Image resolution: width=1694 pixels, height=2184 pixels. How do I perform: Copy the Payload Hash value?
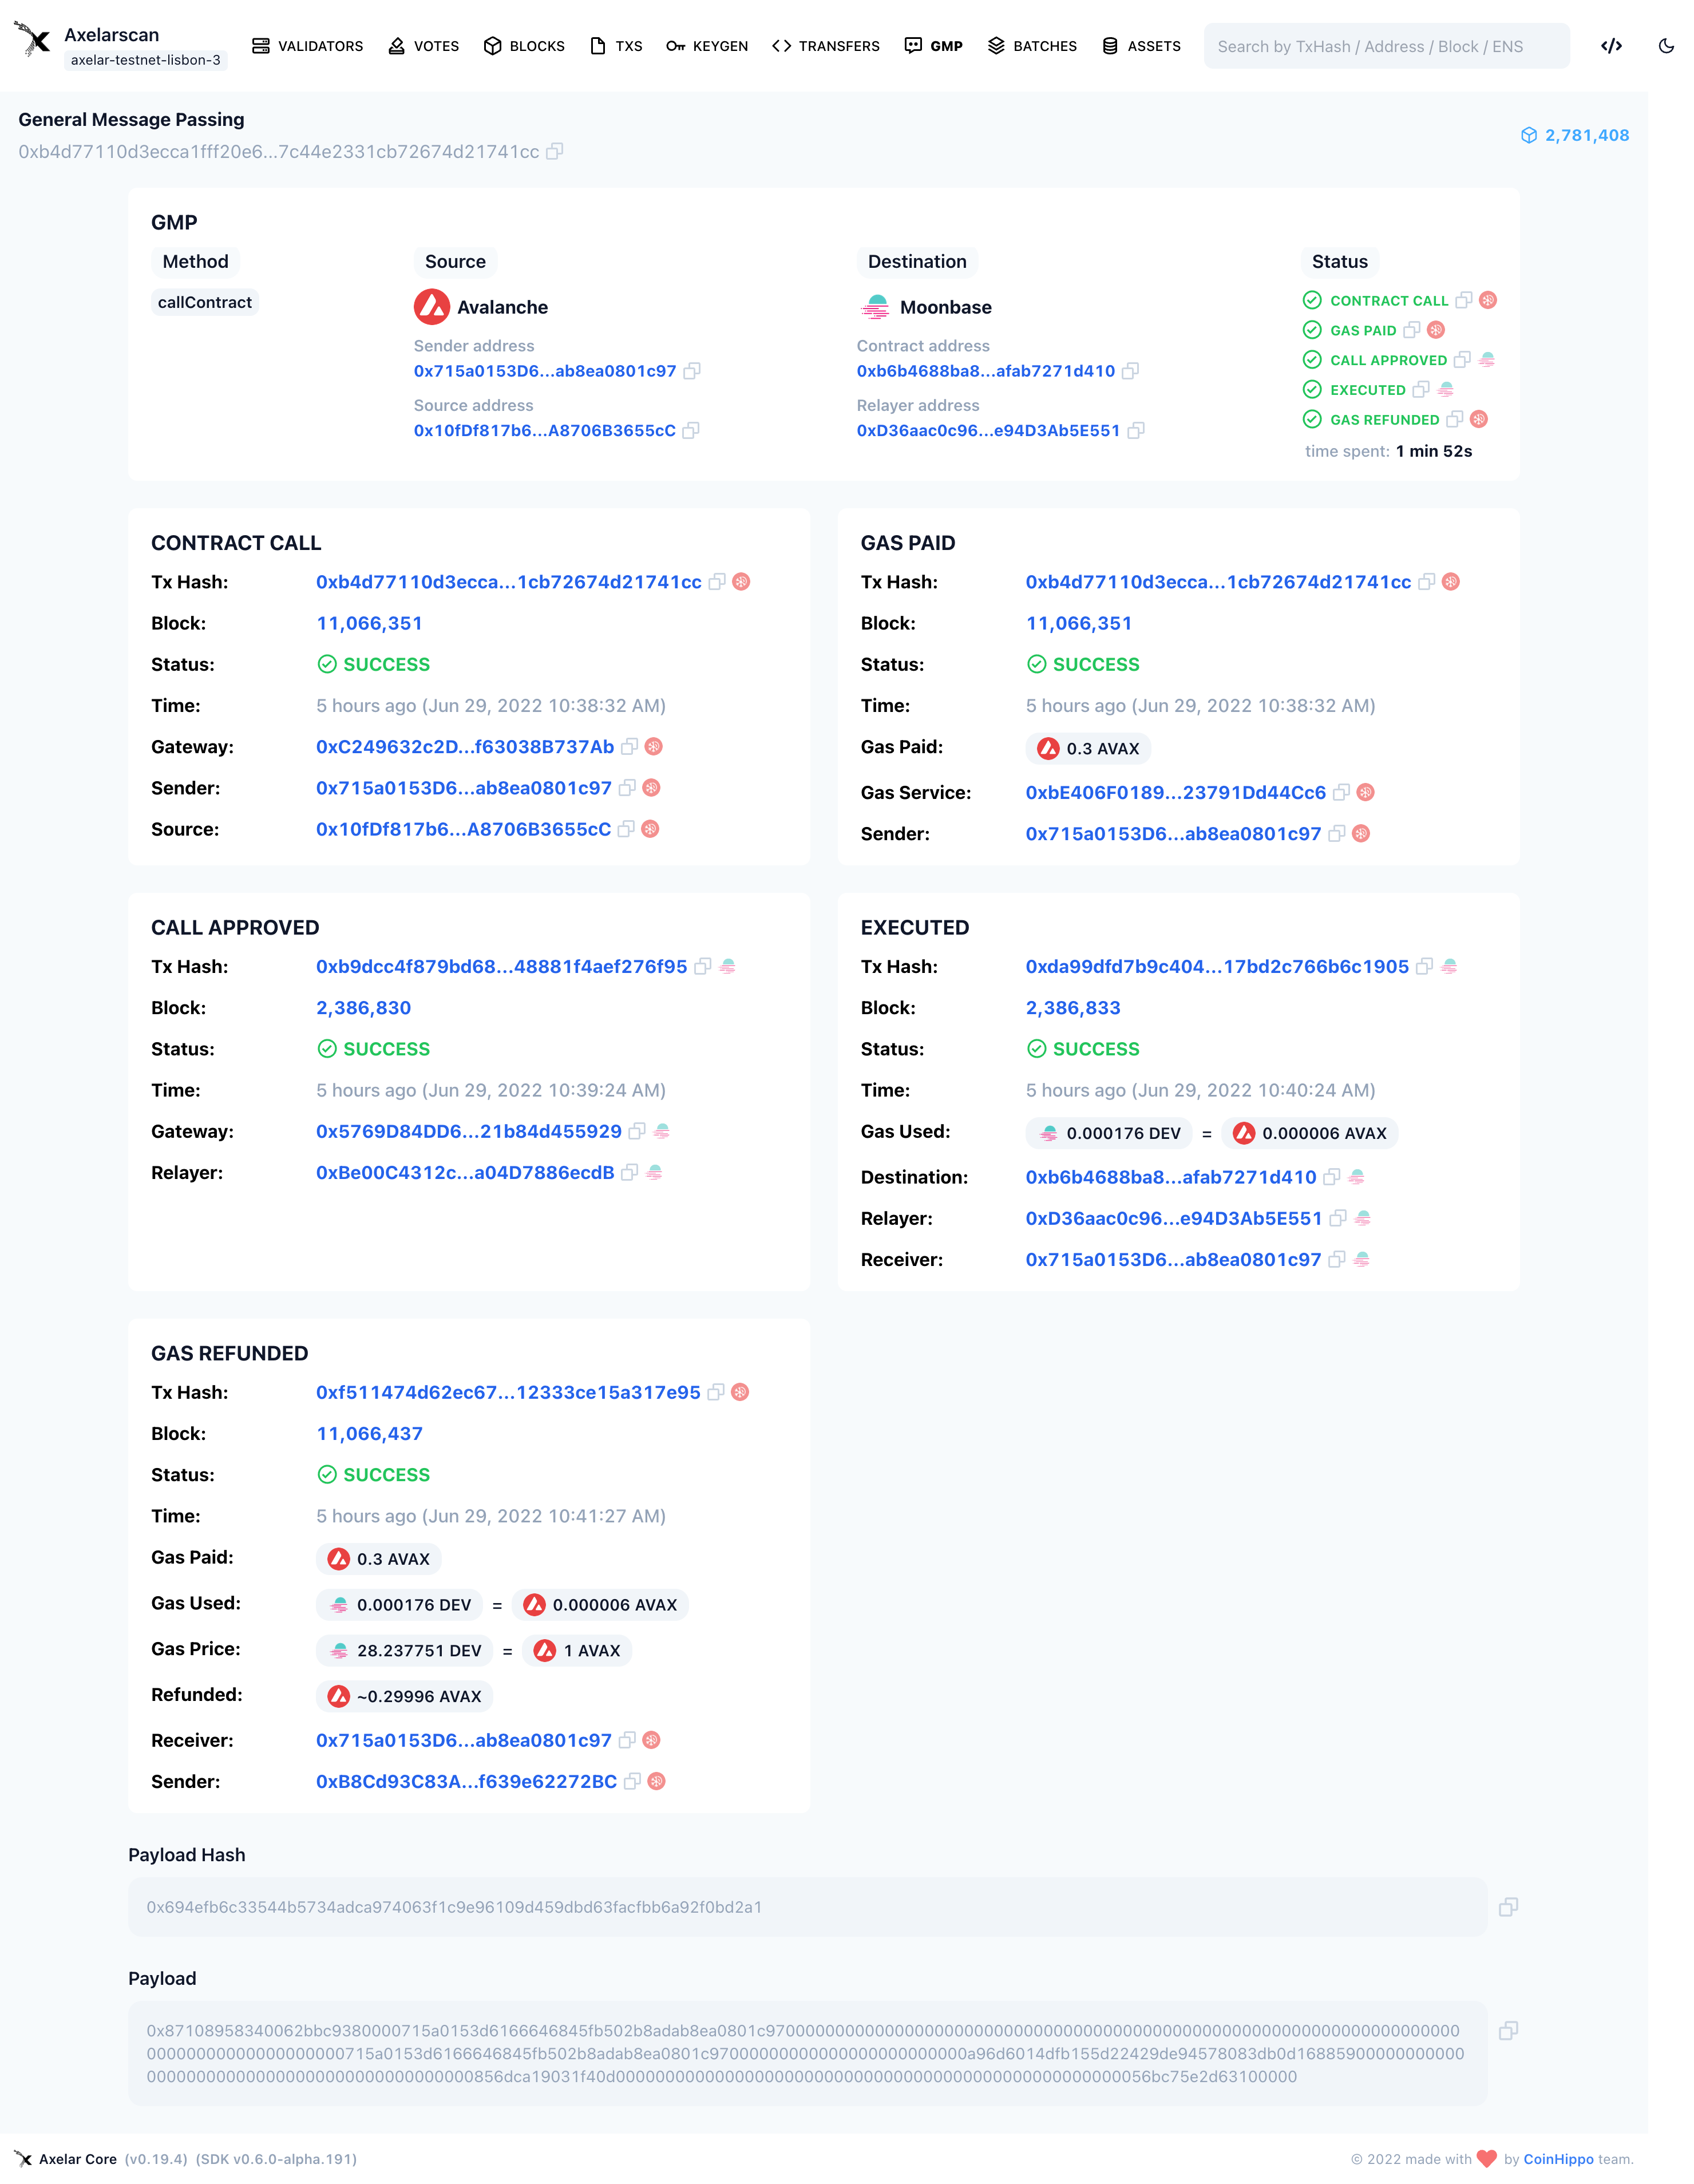coord(1508,1907)
